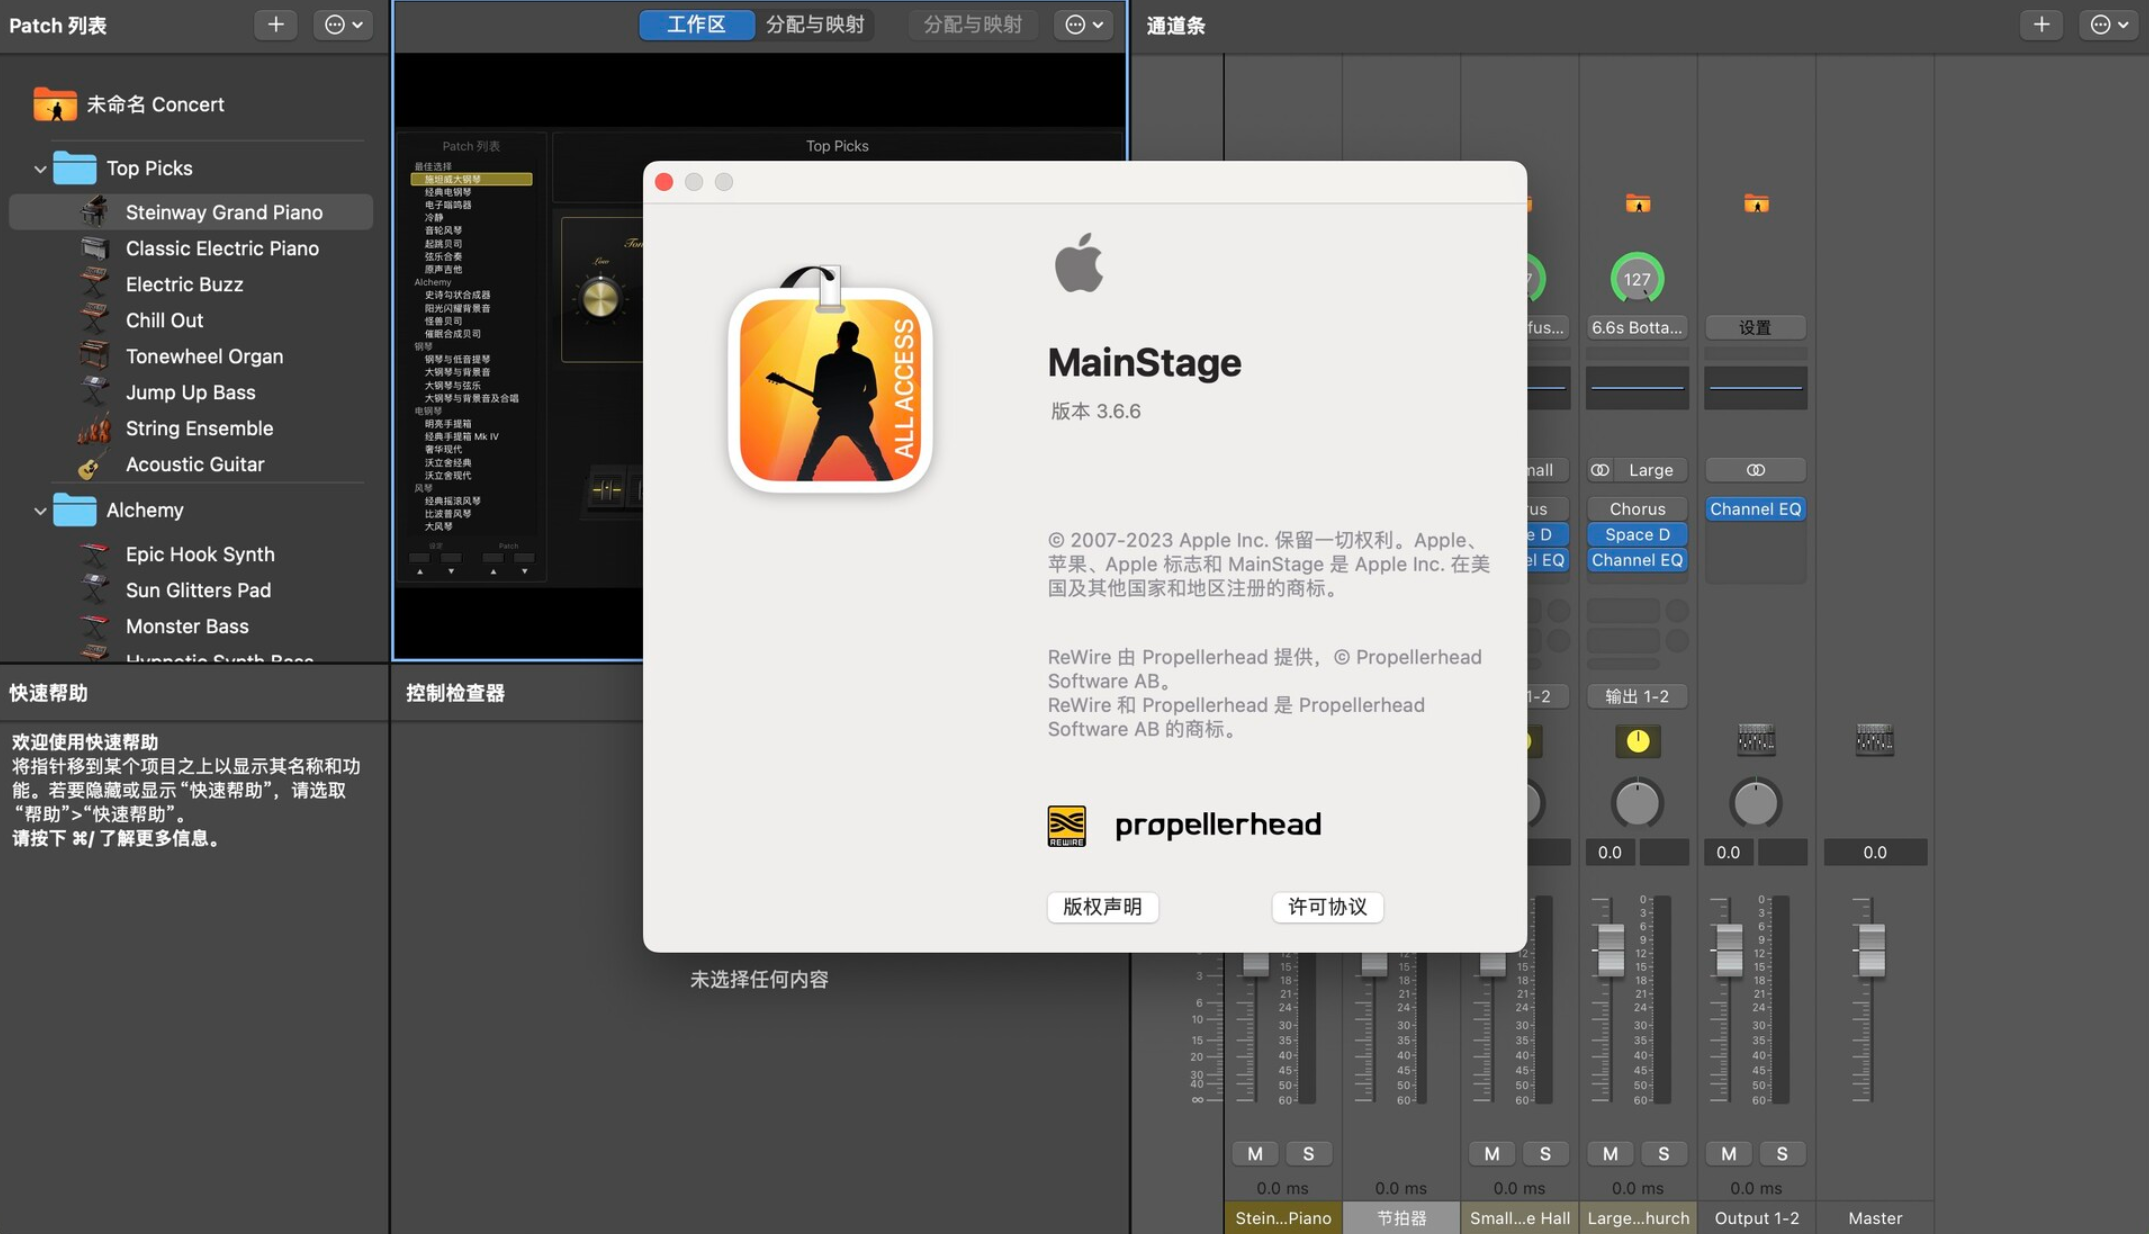The height and width of the screenshot is (1234, 2149).
Task: Click the mixer icon on the Output 1-2 strip
Action: [x=1756, y=740]
